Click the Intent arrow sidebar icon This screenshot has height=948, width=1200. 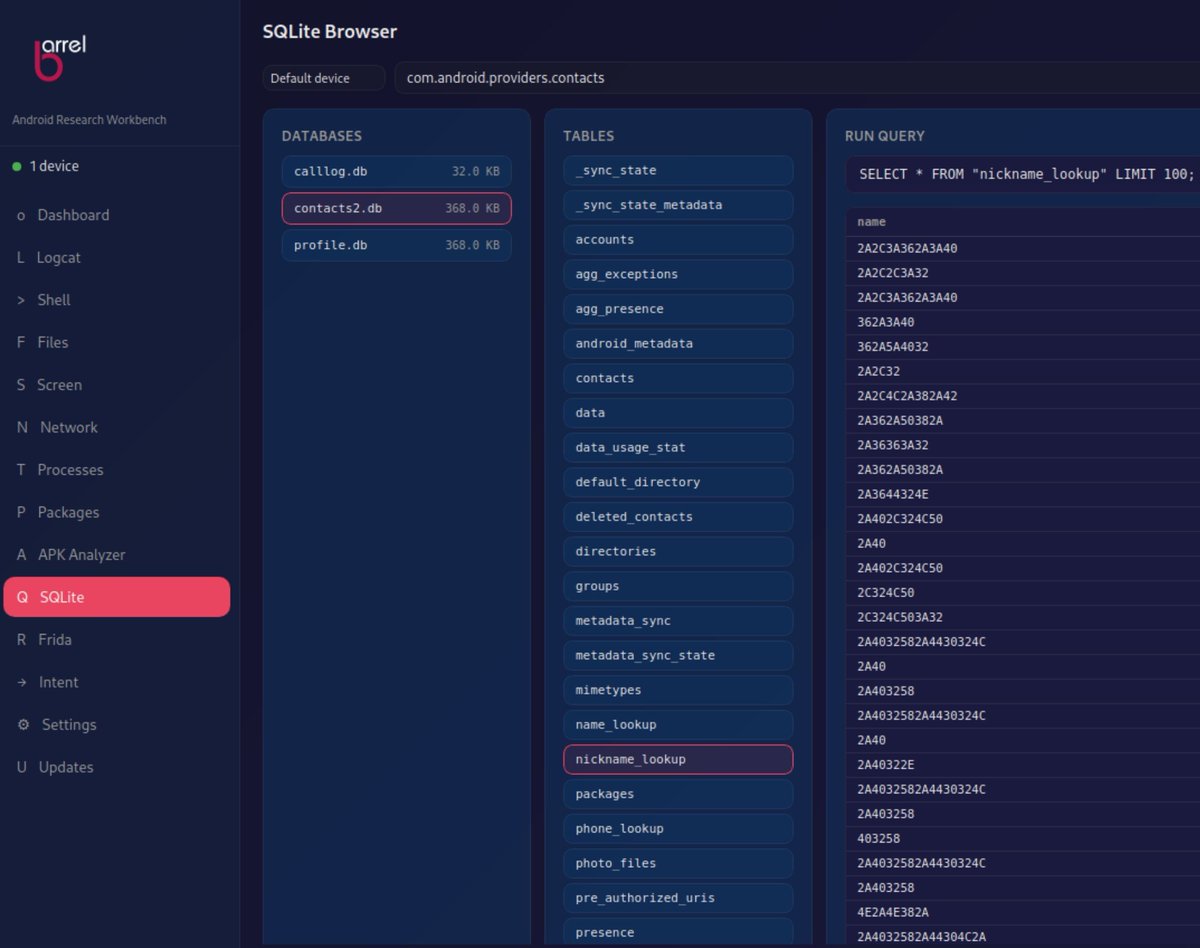[22, 682]
